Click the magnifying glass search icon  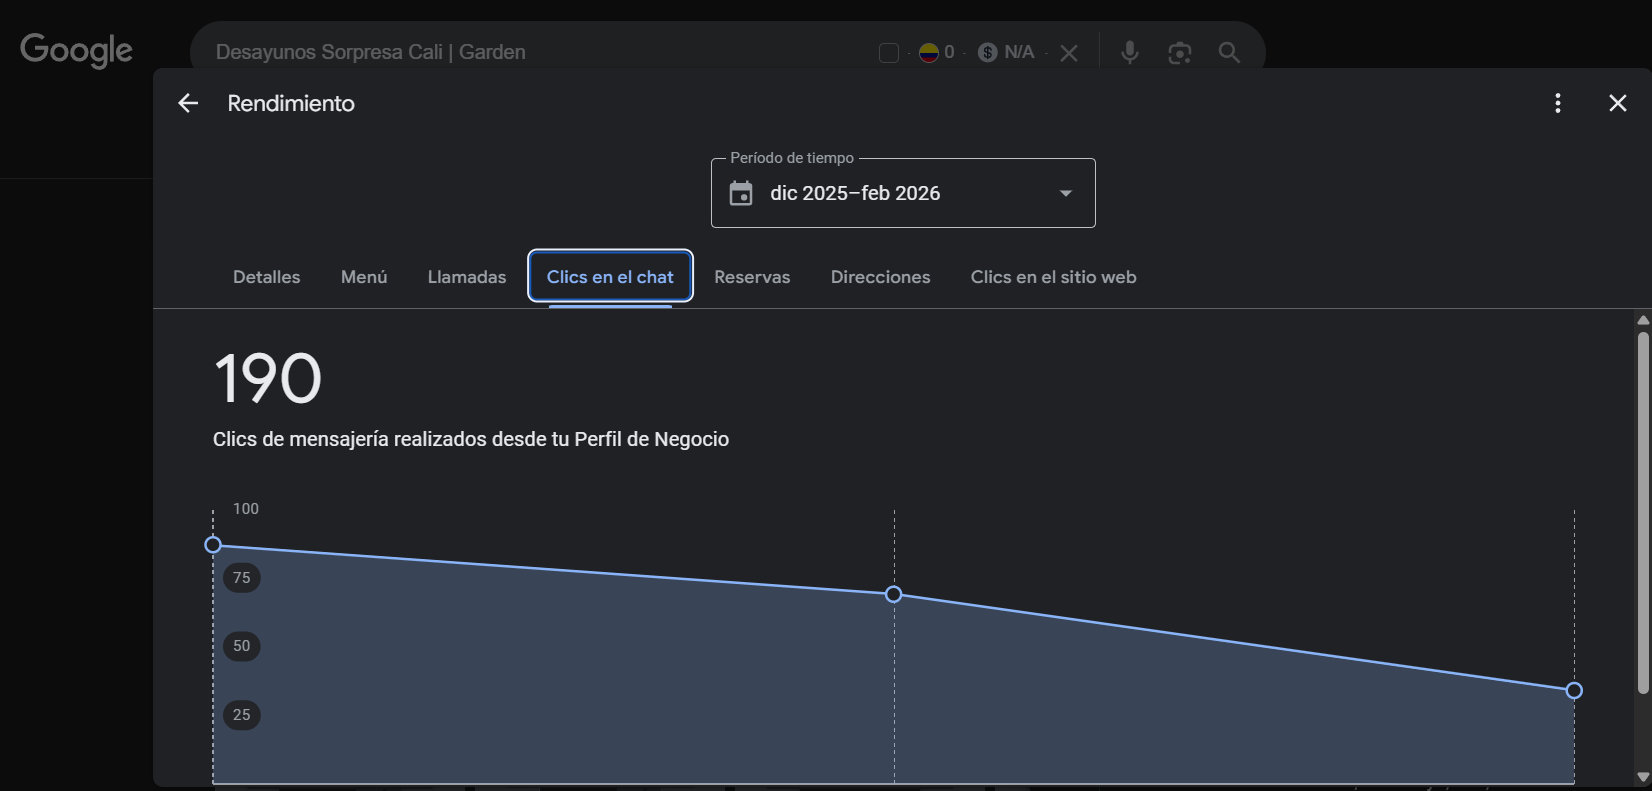1229,52
